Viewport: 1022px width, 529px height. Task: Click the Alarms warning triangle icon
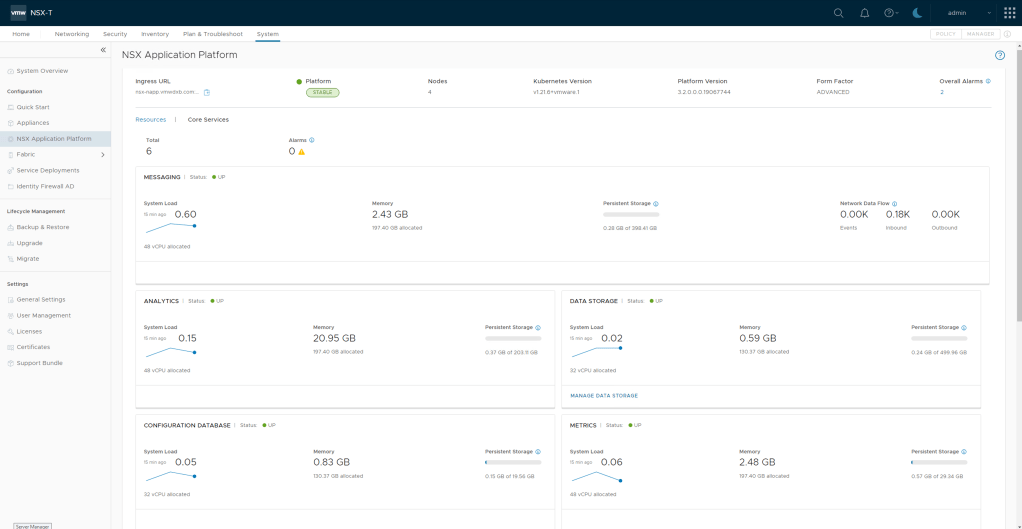click(301, 152)
